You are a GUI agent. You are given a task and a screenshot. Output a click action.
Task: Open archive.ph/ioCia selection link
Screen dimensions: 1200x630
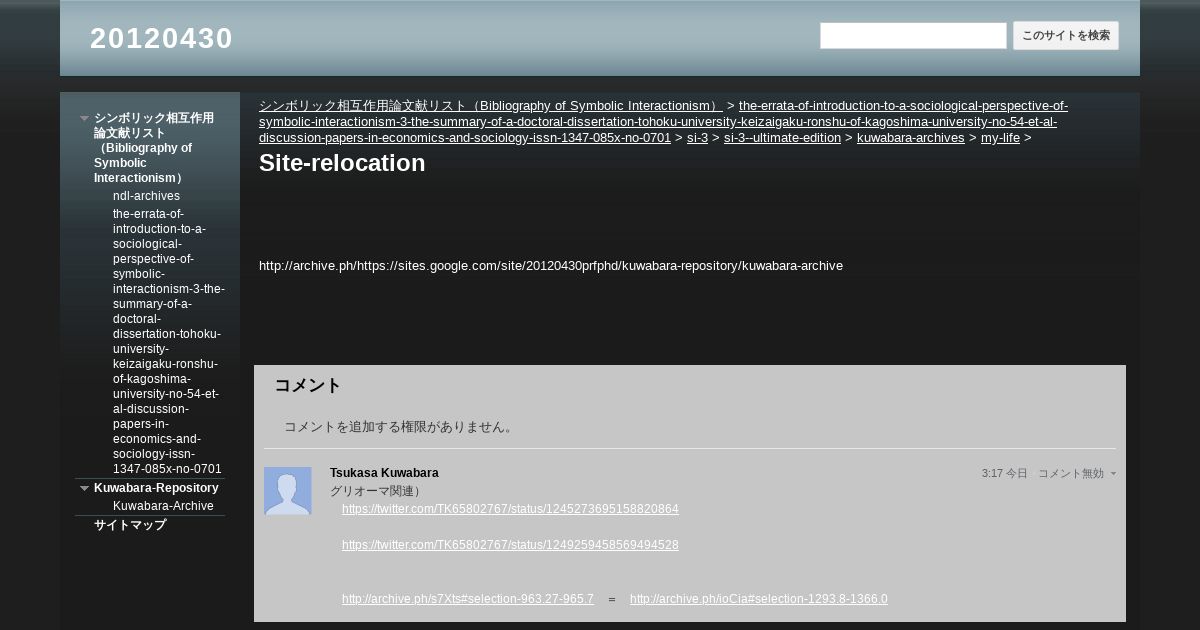(759, 599)
